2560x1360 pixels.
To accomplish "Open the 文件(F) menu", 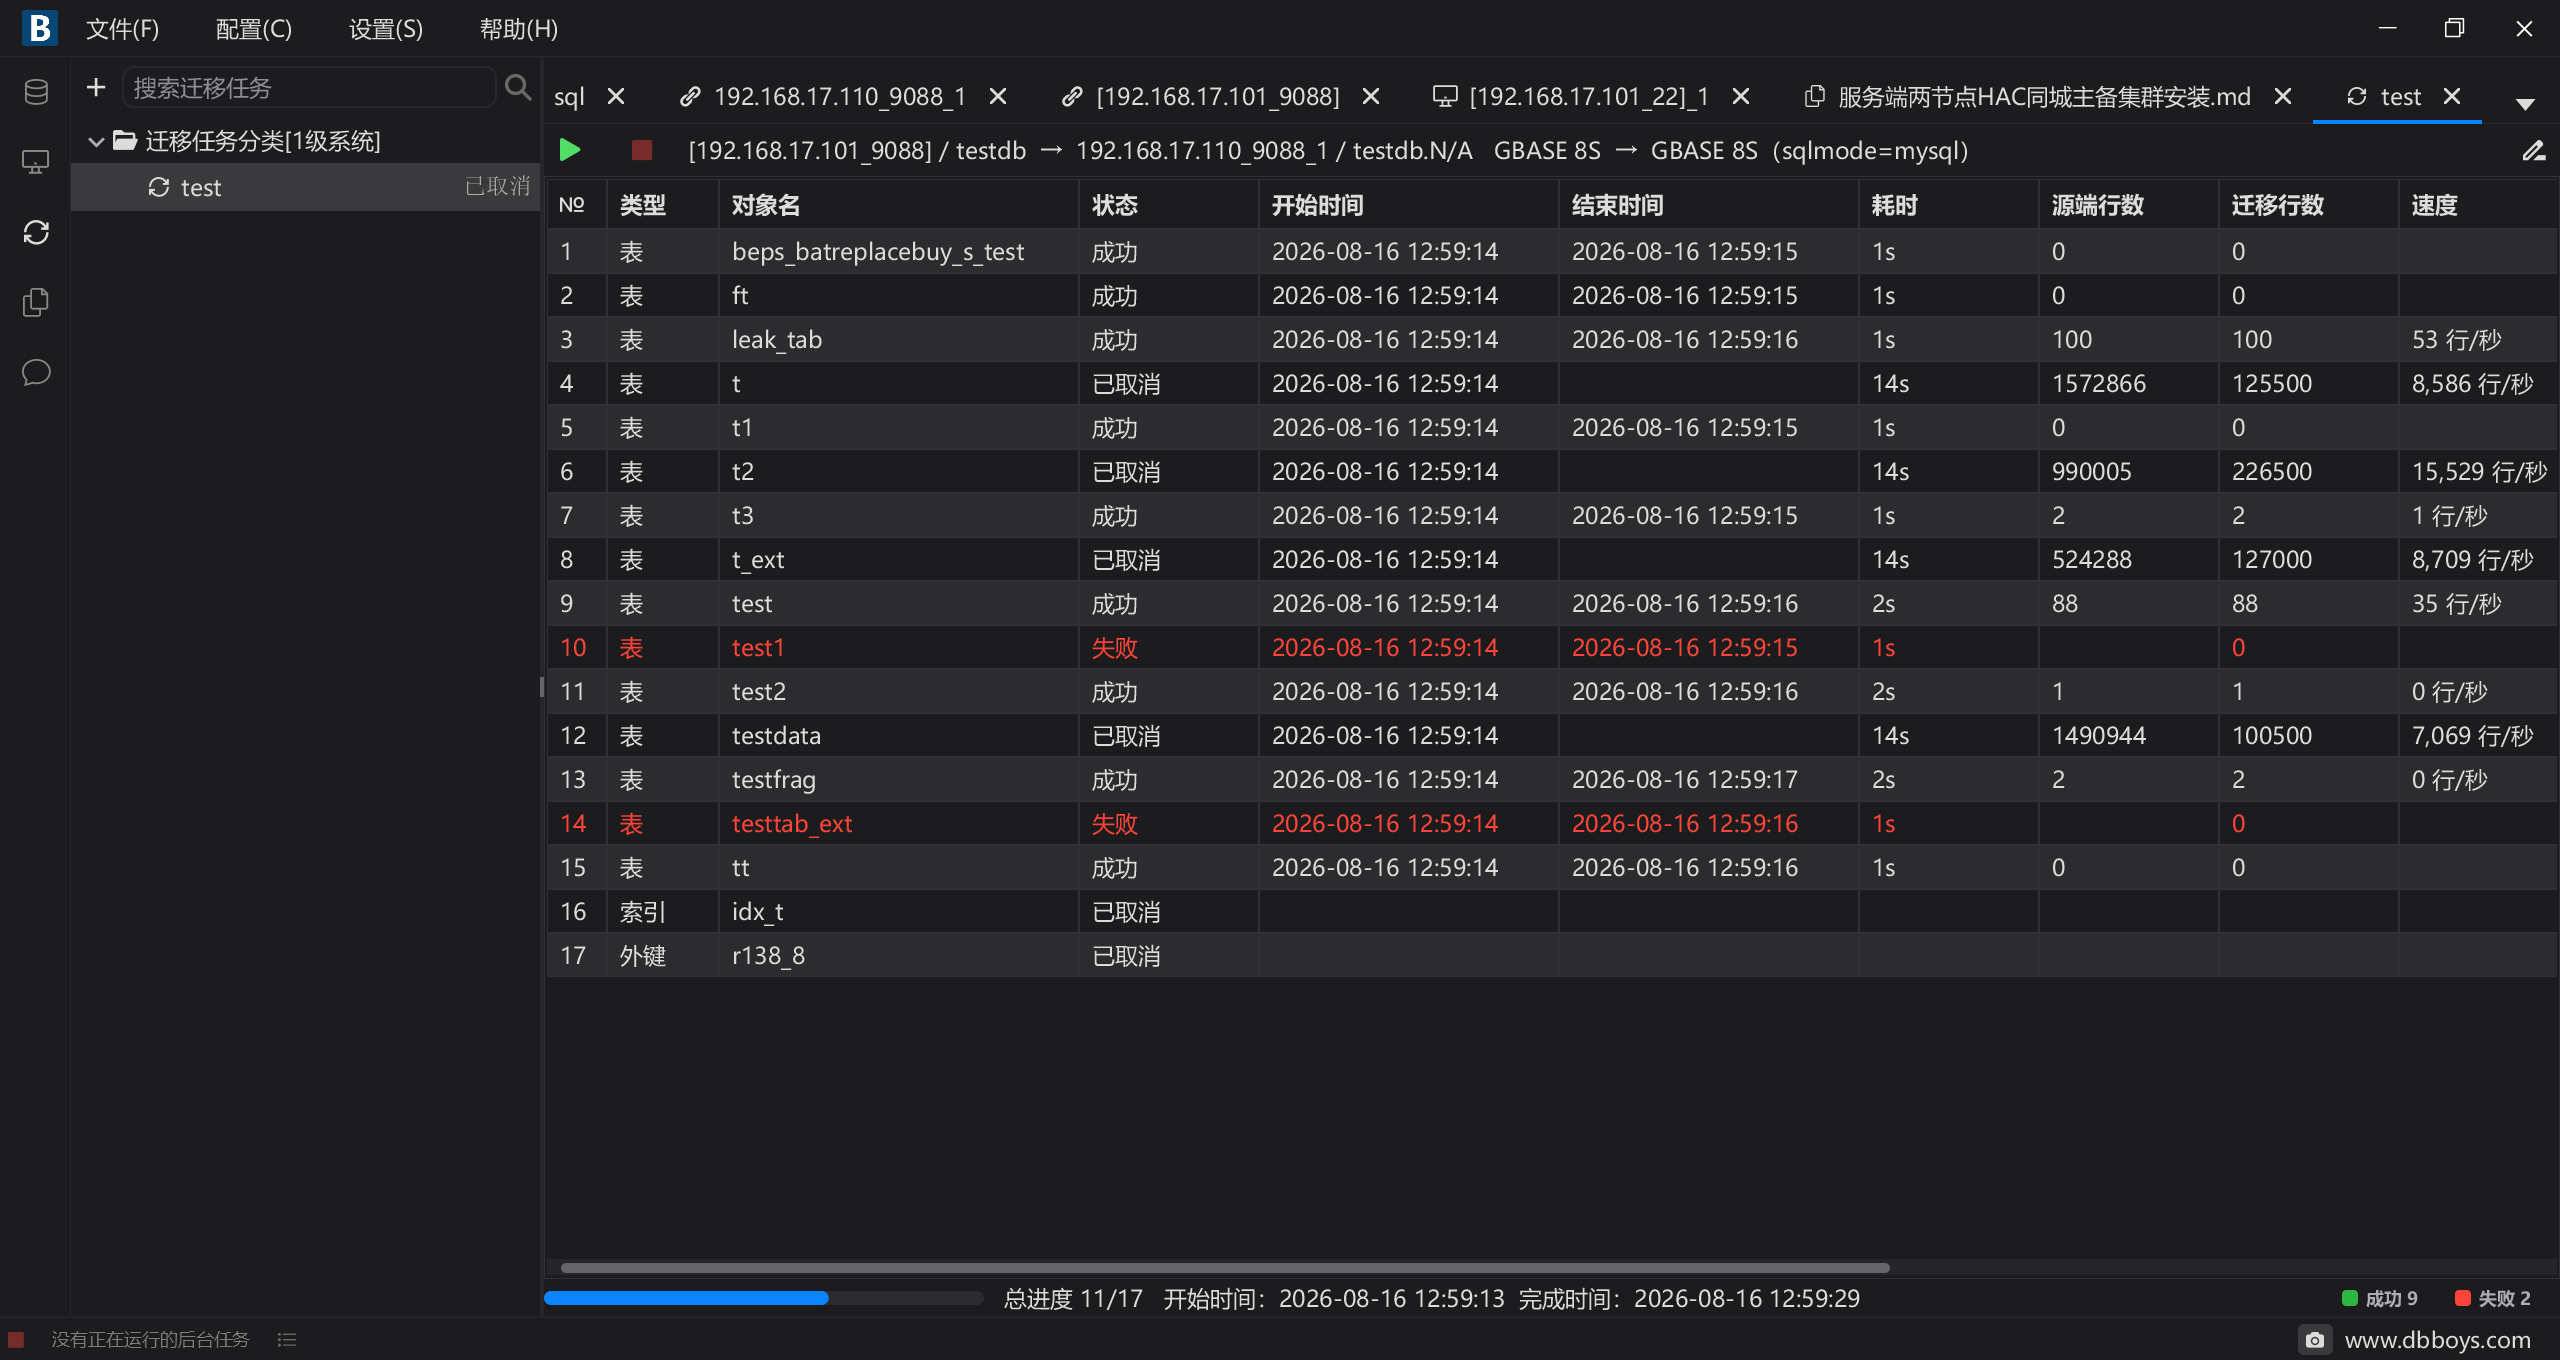I will 122,29.
